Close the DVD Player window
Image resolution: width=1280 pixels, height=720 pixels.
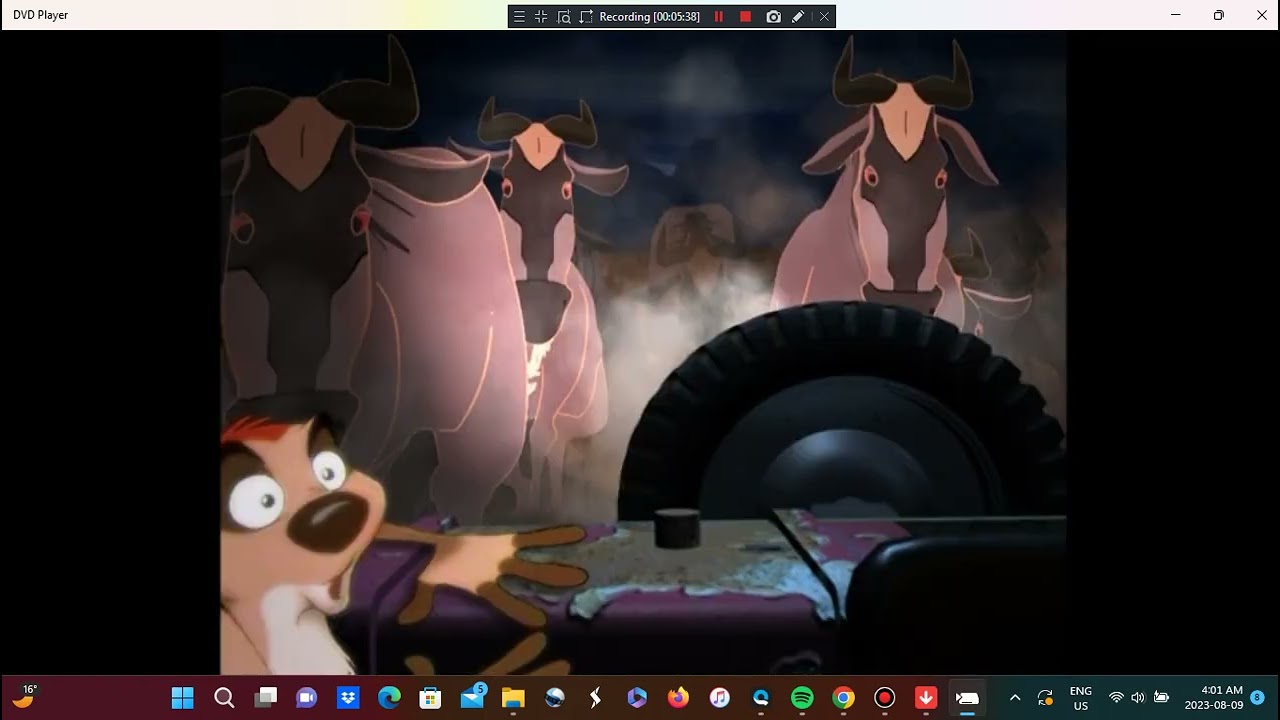coord(1261,15)
